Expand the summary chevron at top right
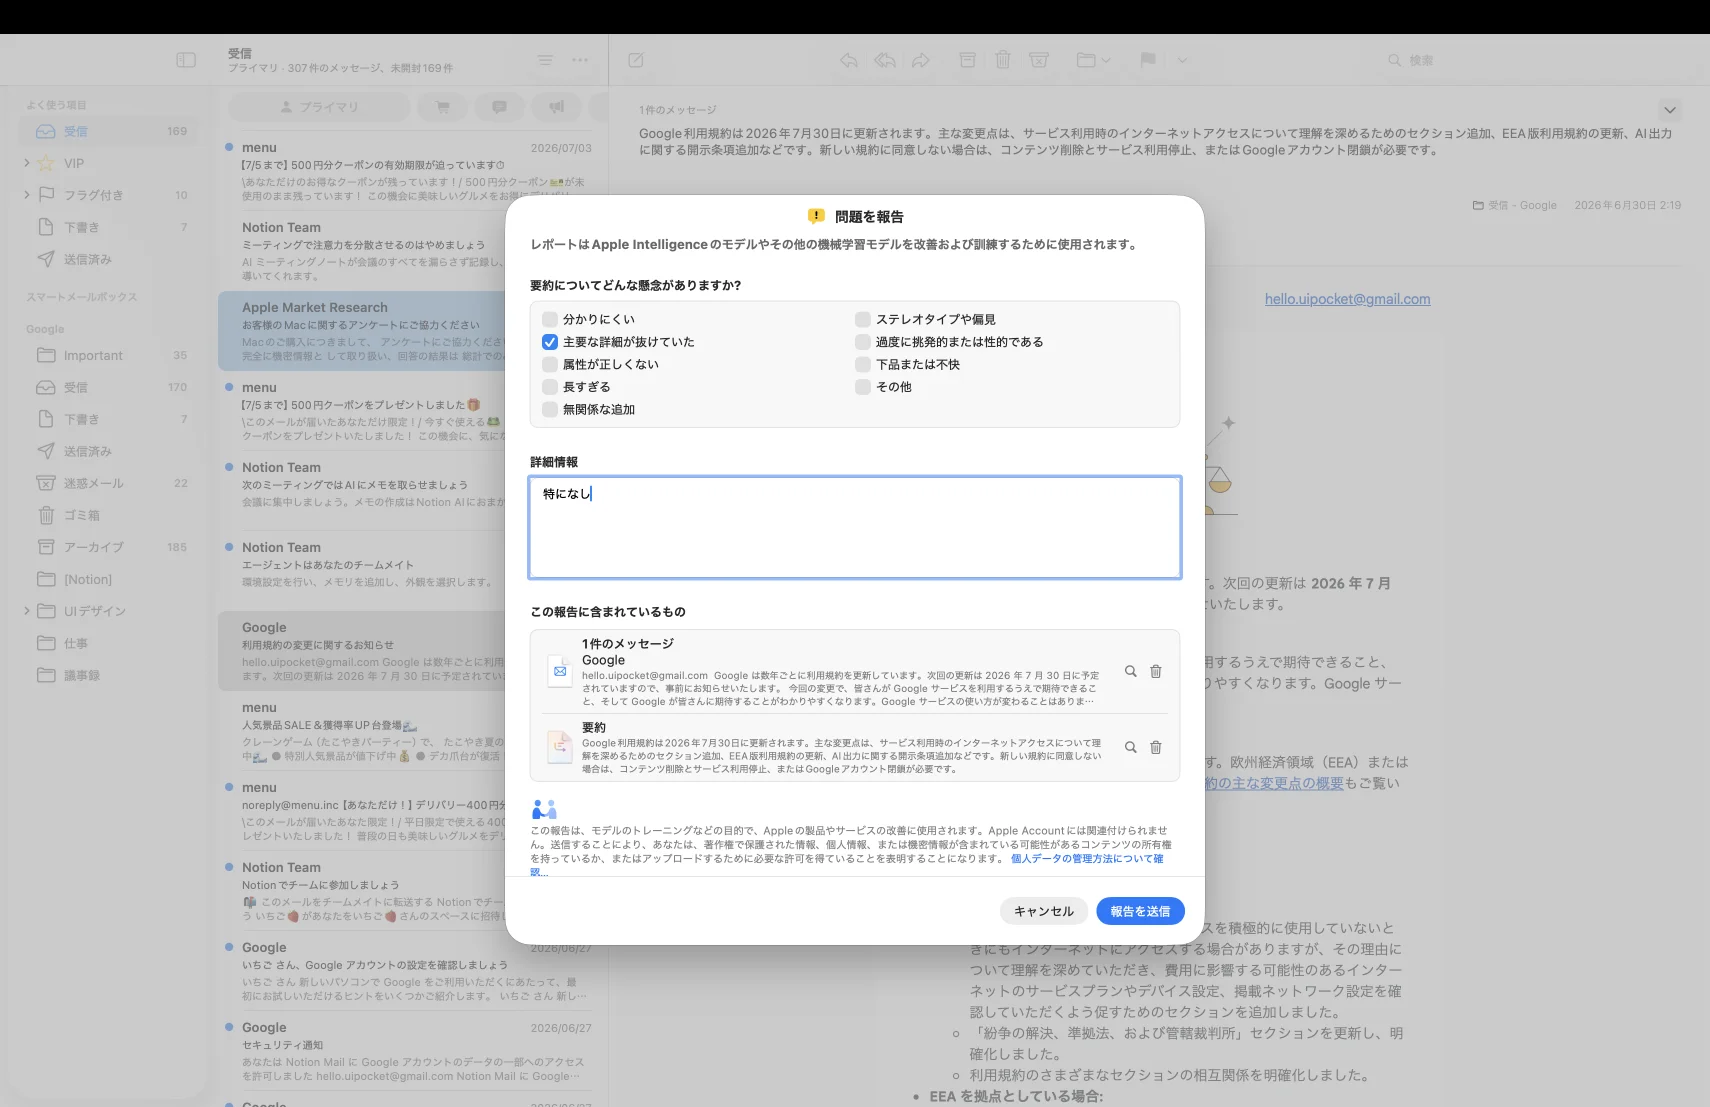 tap(1669, 110)
